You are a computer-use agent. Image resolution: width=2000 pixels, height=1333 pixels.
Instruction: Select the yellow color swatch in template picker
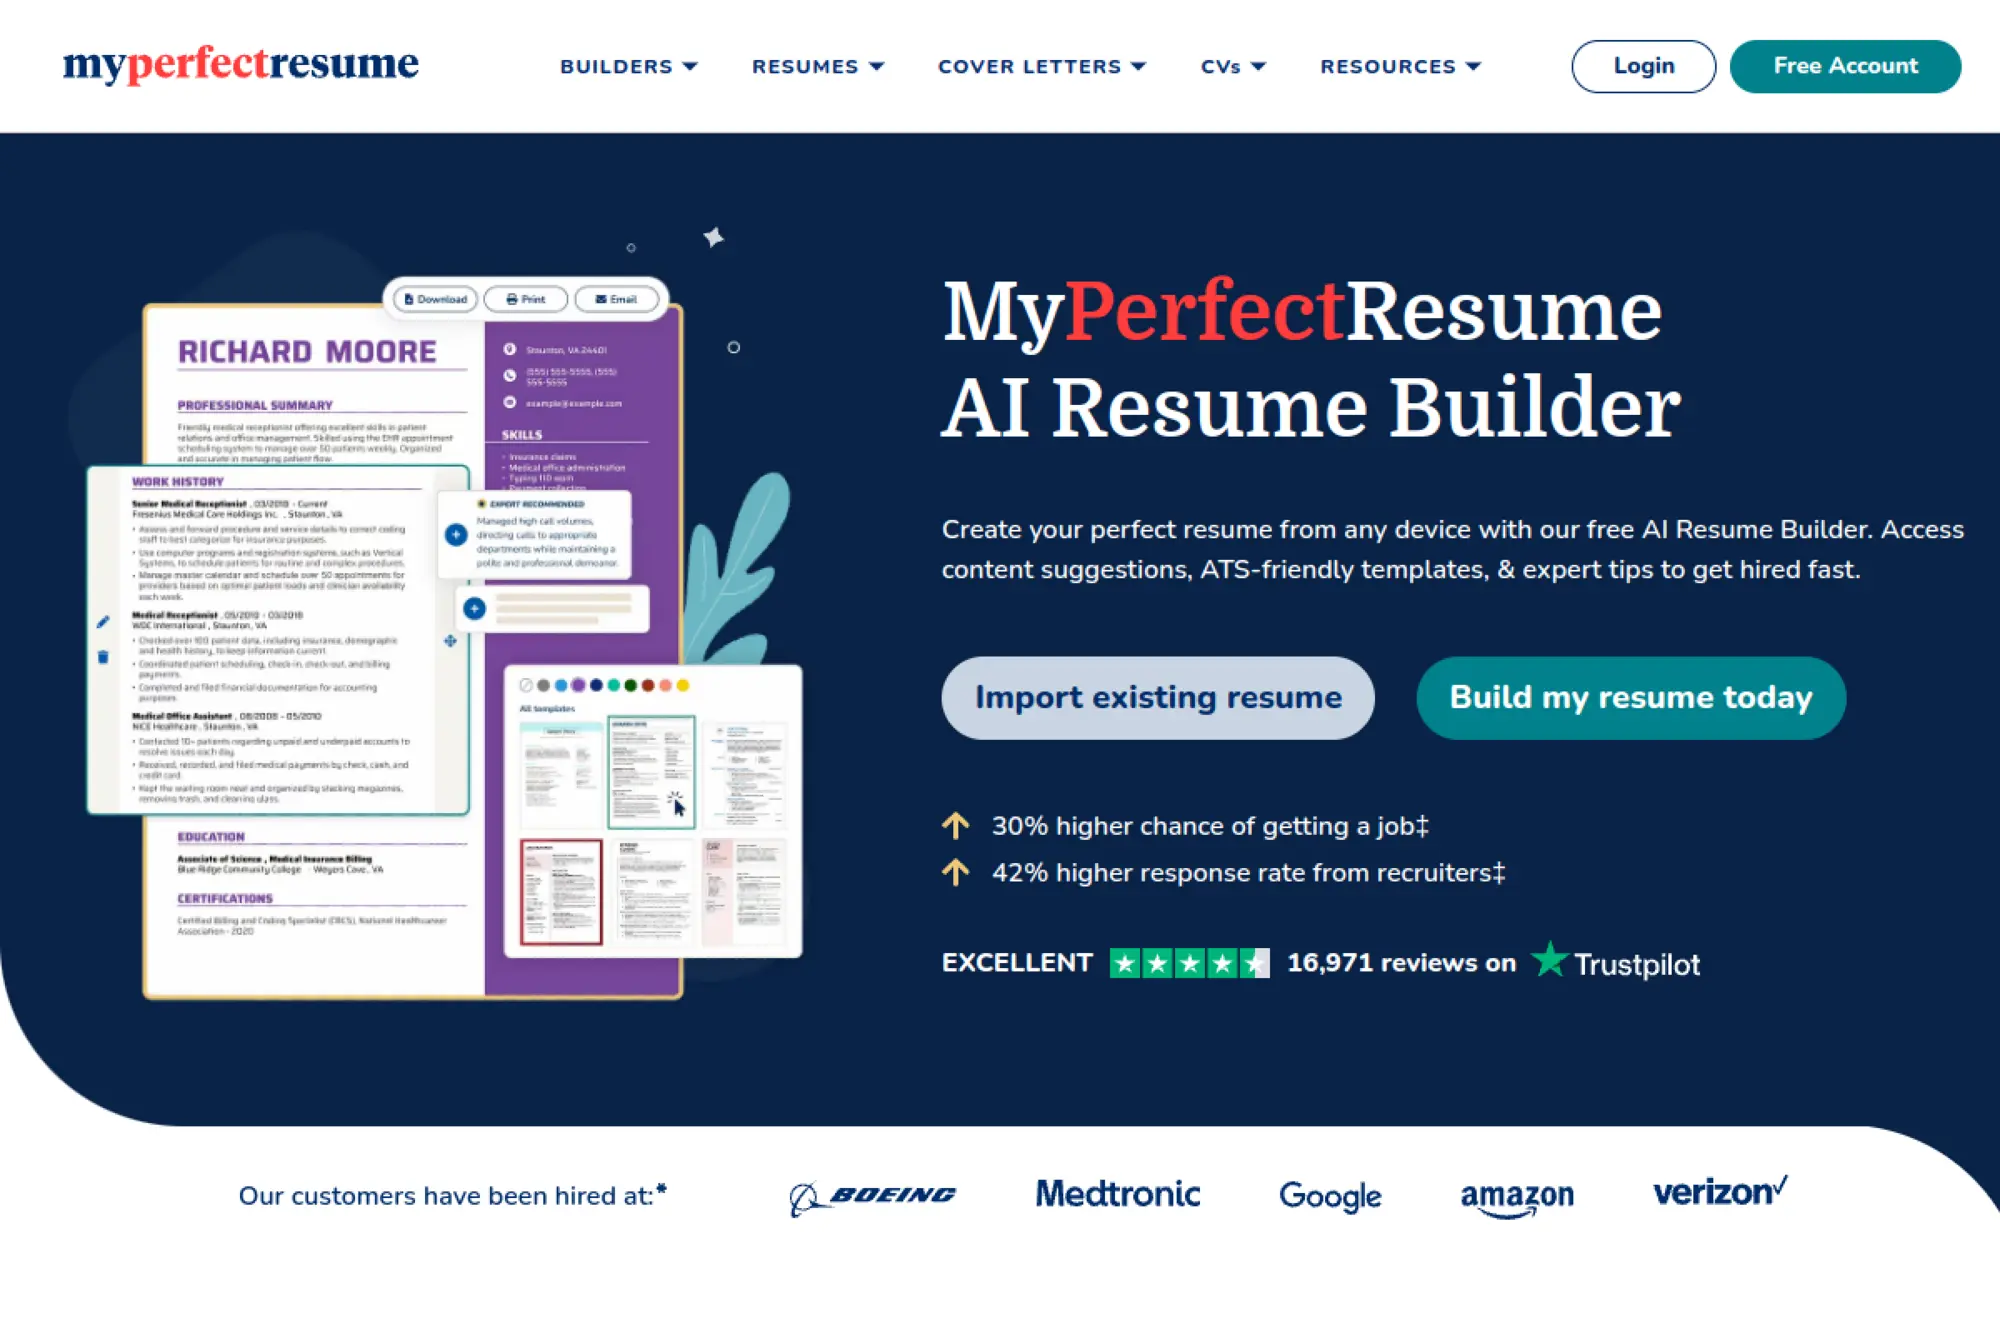pyautogui.click(x=683, y=685)
